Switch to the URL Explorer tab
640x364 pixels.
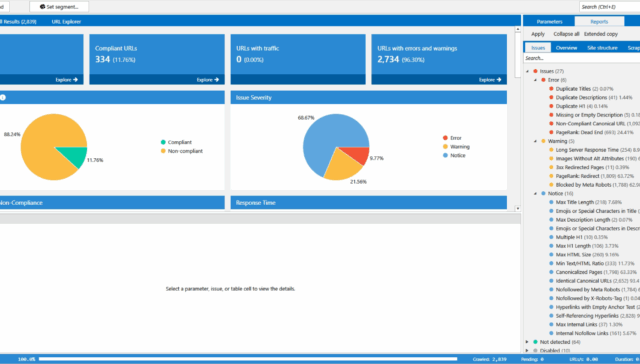pos(66,22)
